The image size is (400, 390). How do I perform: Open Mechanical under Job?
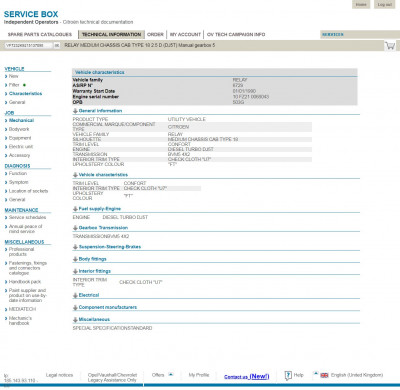[21, 120]
